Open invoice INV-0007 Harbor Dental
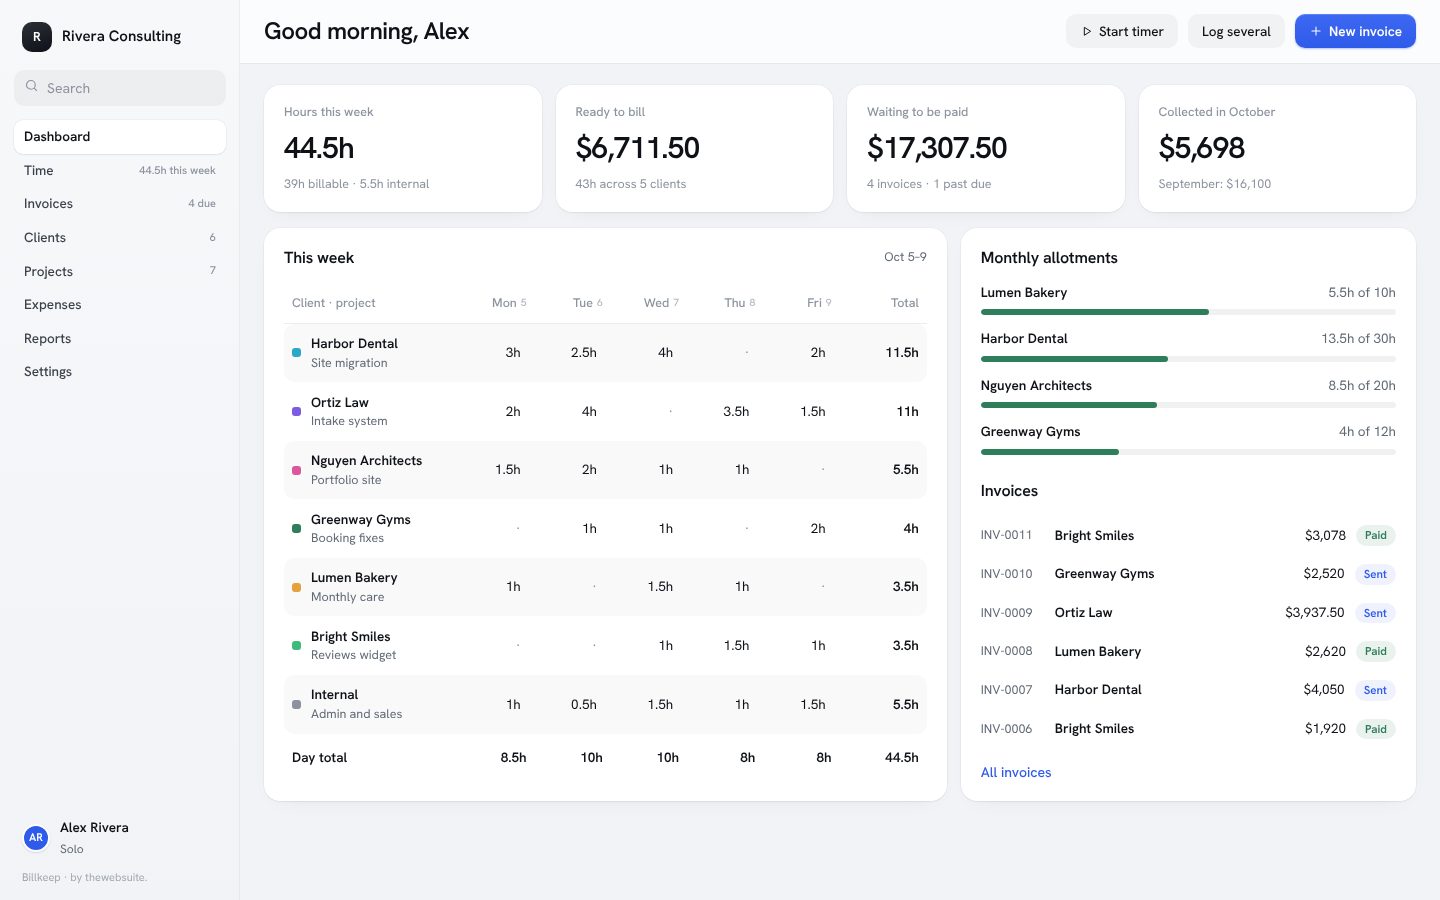1440x900 pixels. point(1188,690)
